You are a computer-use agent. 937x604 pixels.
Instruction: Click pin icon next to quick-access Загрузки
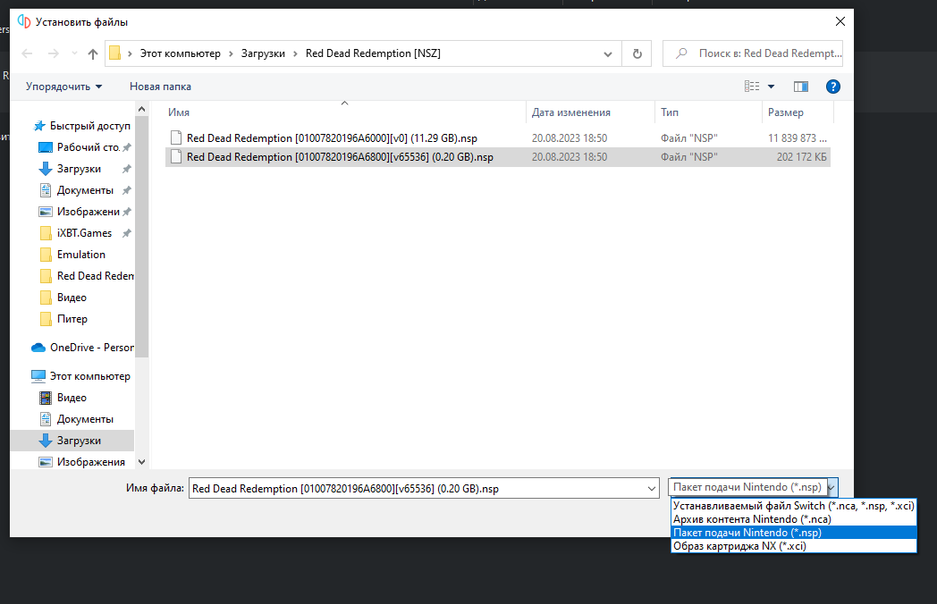(127, 169)
